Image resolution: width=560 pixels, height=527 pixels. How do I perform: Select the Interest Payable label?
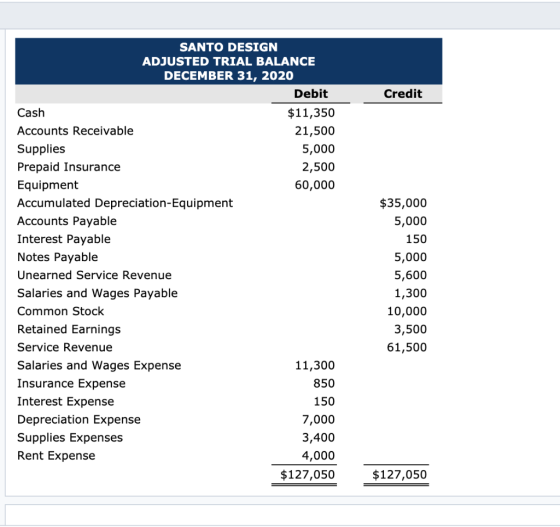click(x=64, y=239)
